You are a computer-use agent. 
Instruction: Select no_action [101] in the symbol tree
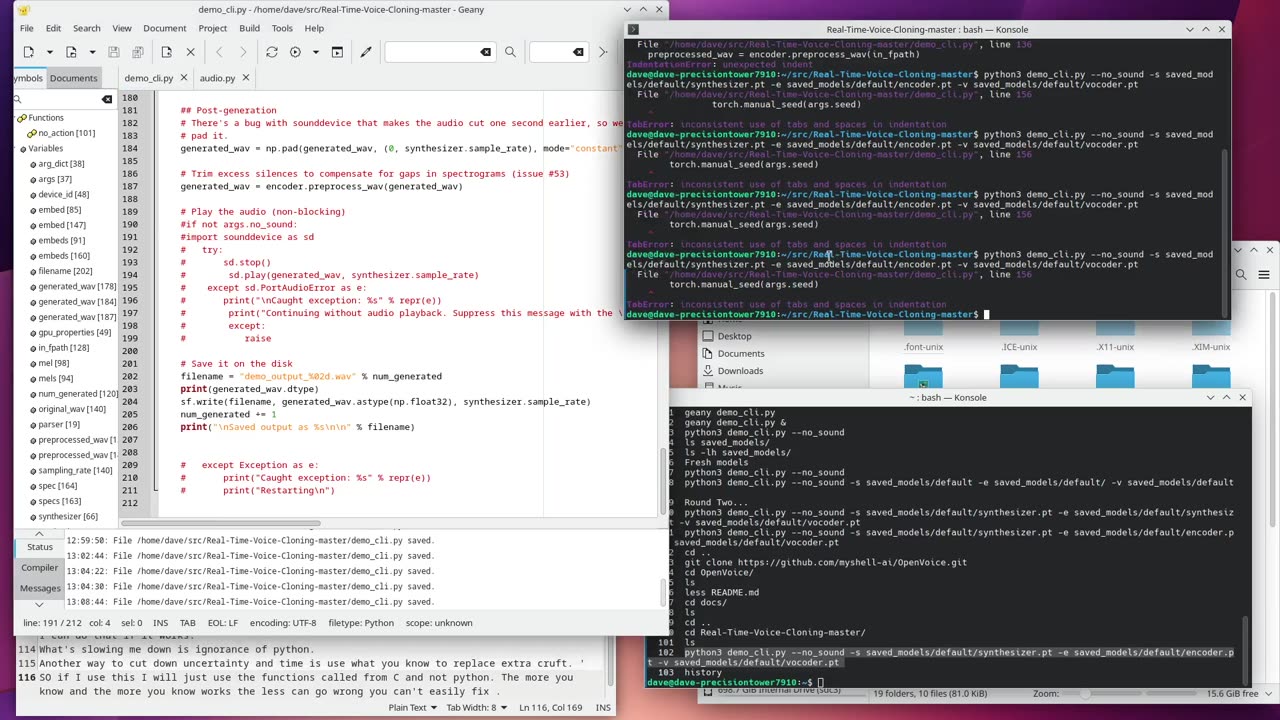tap(66, 133)
